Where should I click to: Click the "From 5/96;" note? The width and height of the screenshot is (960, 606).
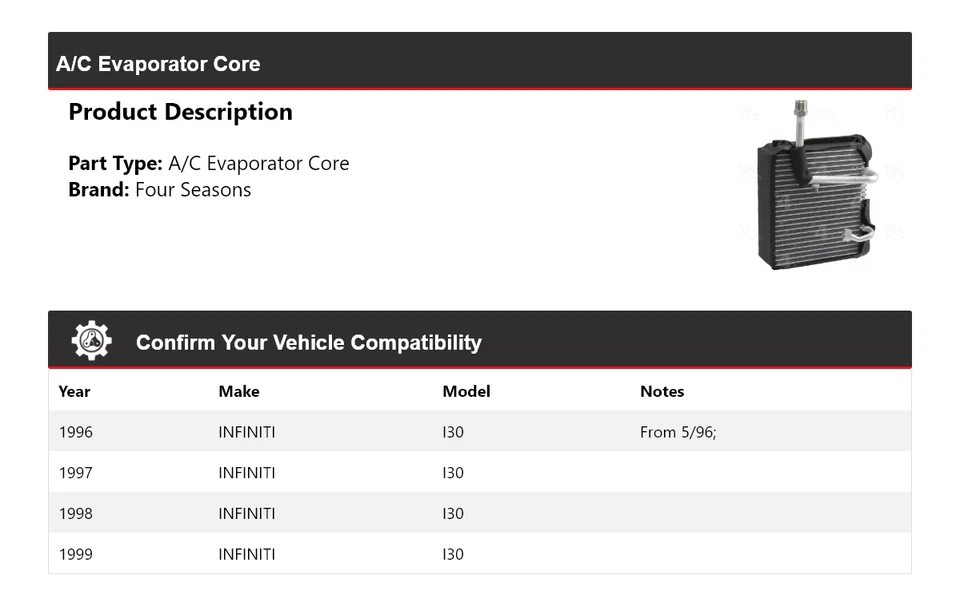click(x=678, y=433)
